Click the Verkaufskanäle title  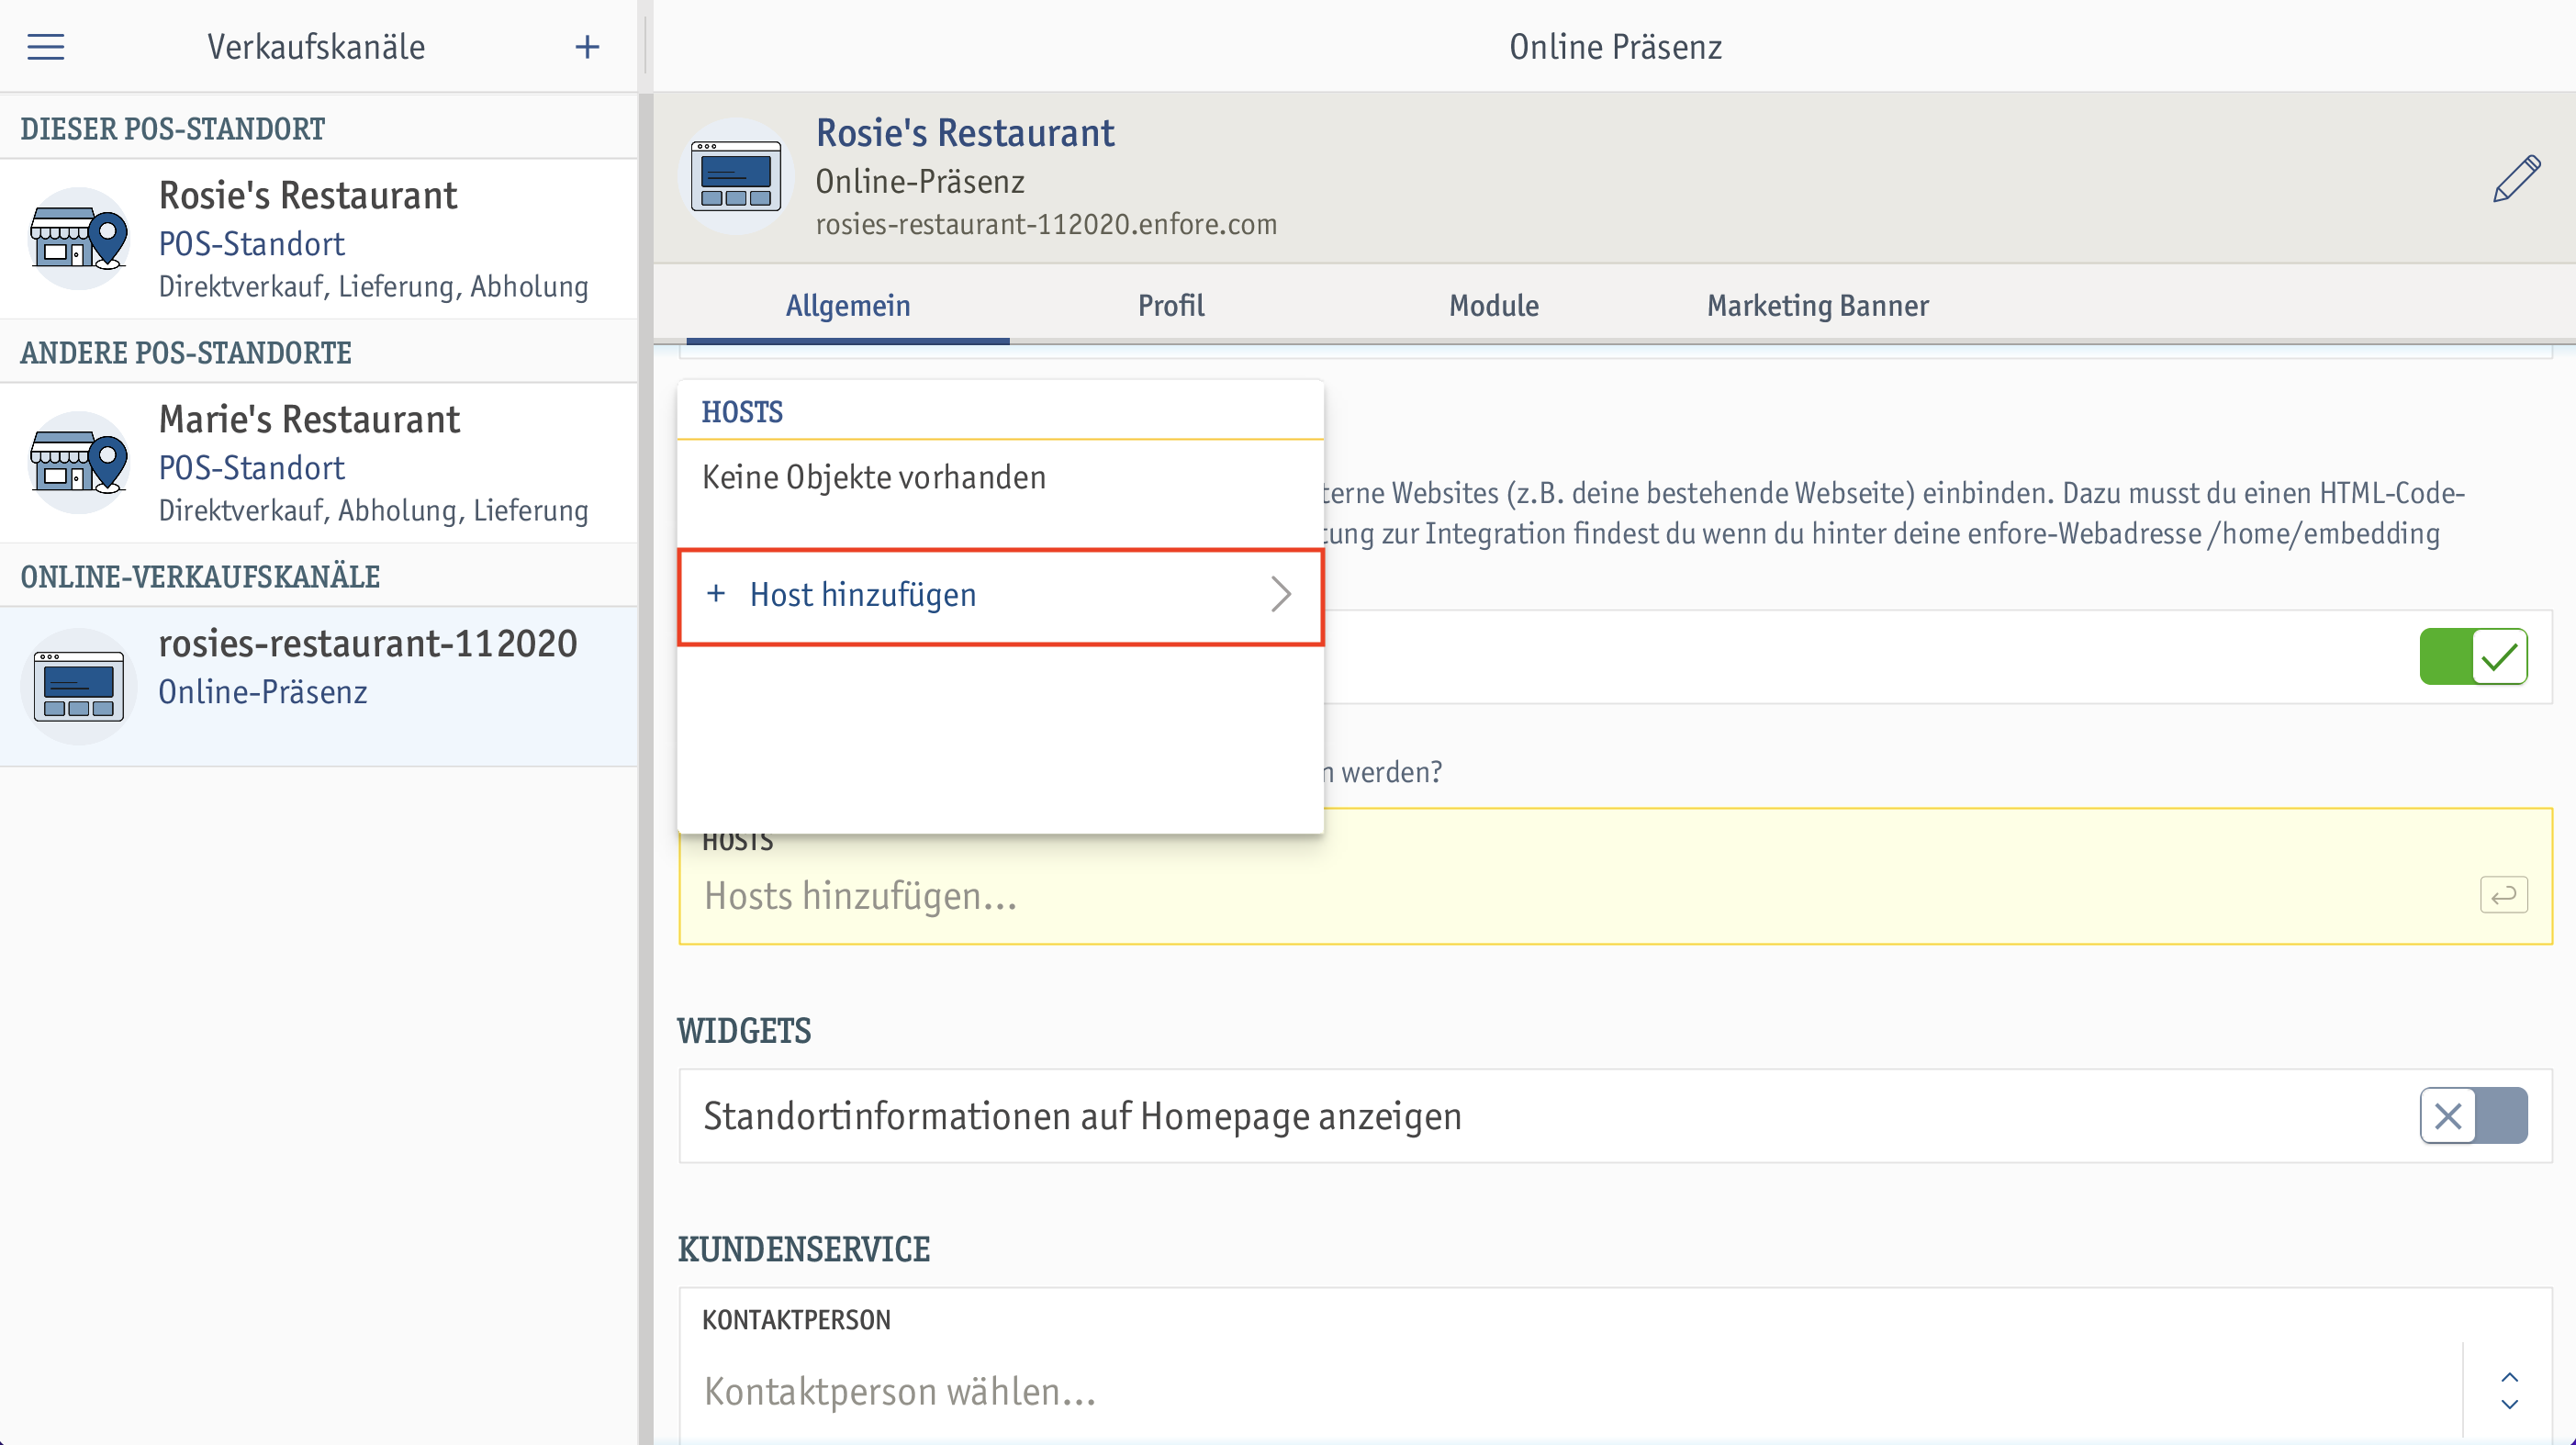coord(316,47)
